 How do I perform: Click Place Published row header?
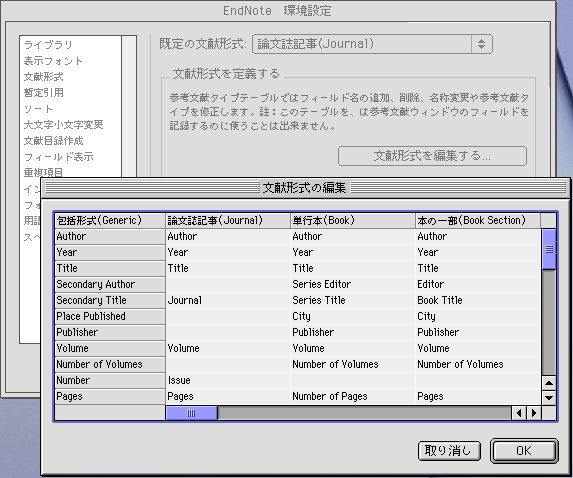click(x=110, y=316)
